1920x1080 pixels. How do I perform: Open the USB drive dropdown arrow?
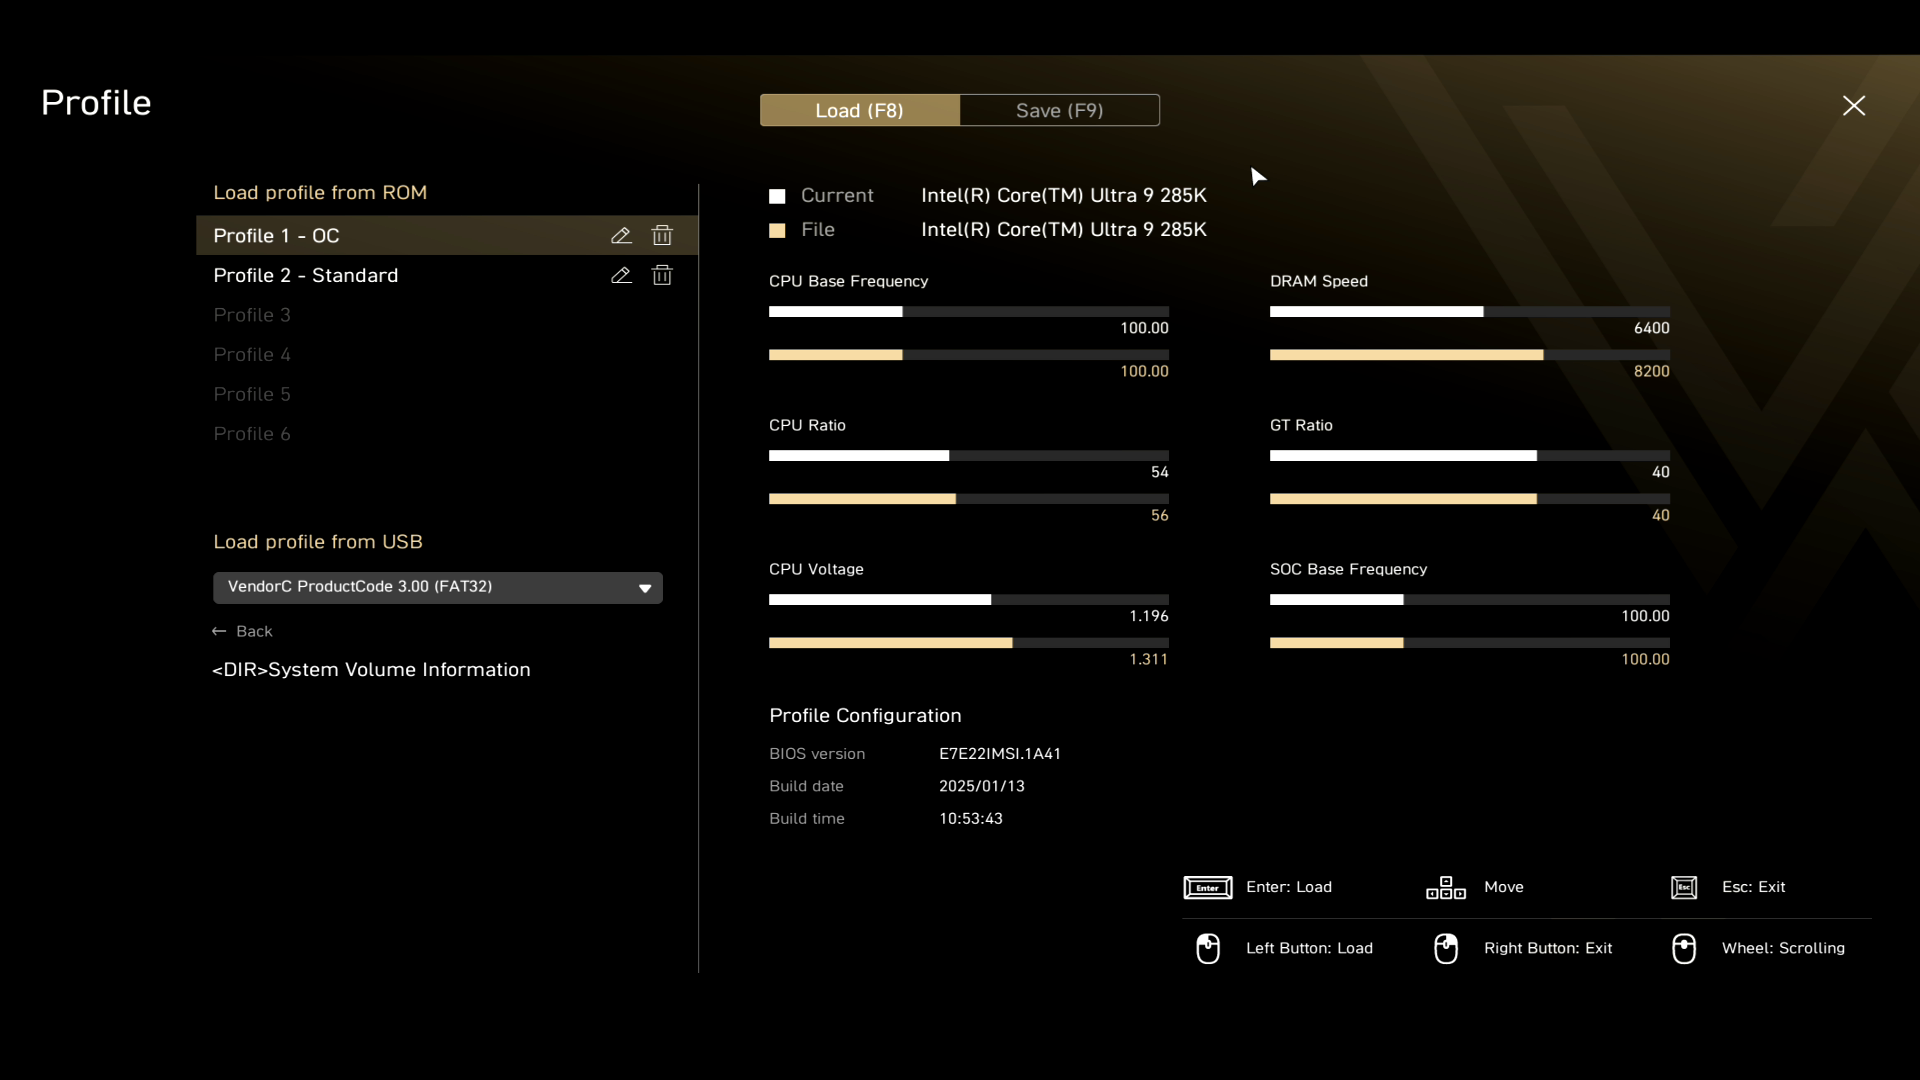point(645,588)
